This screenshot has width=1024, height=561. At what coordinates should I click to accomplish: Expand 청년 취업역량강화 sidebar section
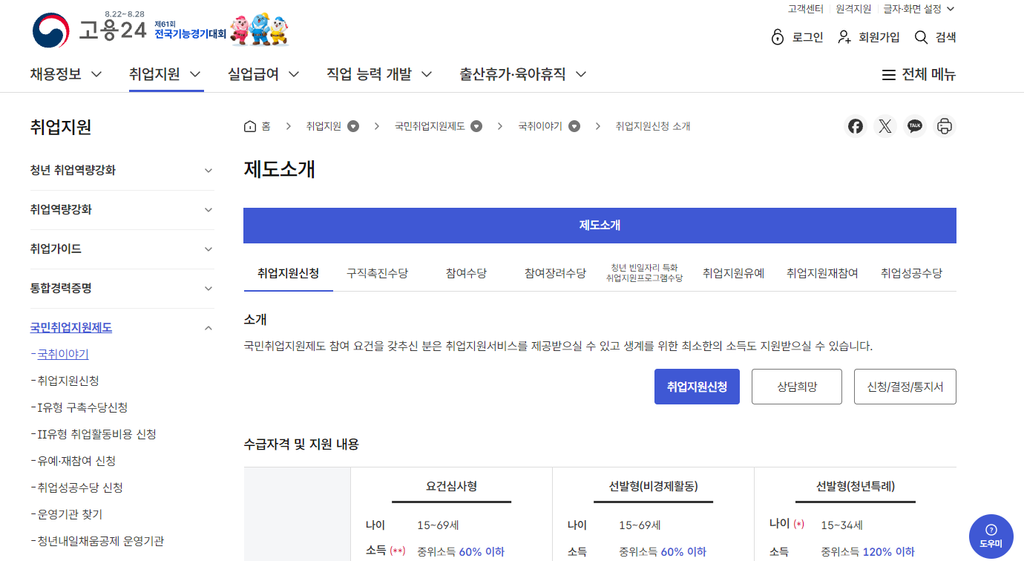[121, 170]
